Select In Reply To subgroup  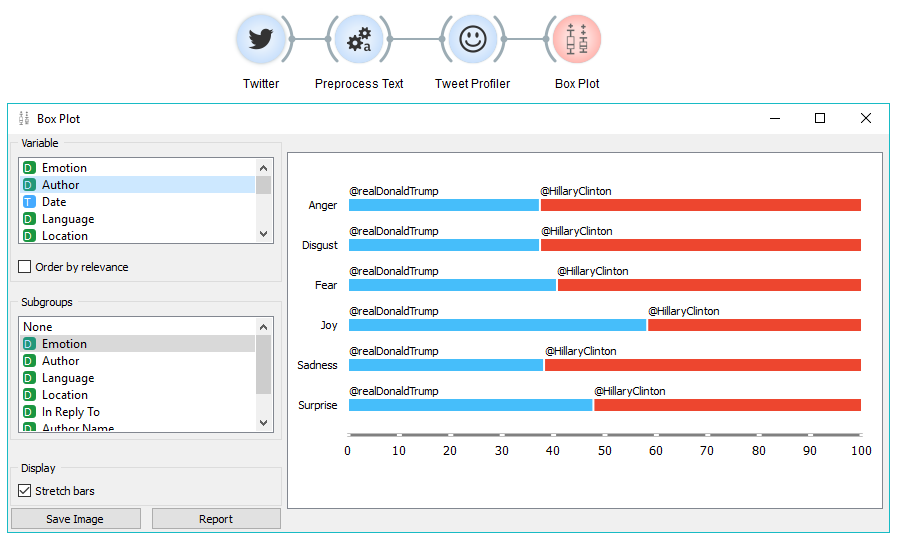pos(70,412)
